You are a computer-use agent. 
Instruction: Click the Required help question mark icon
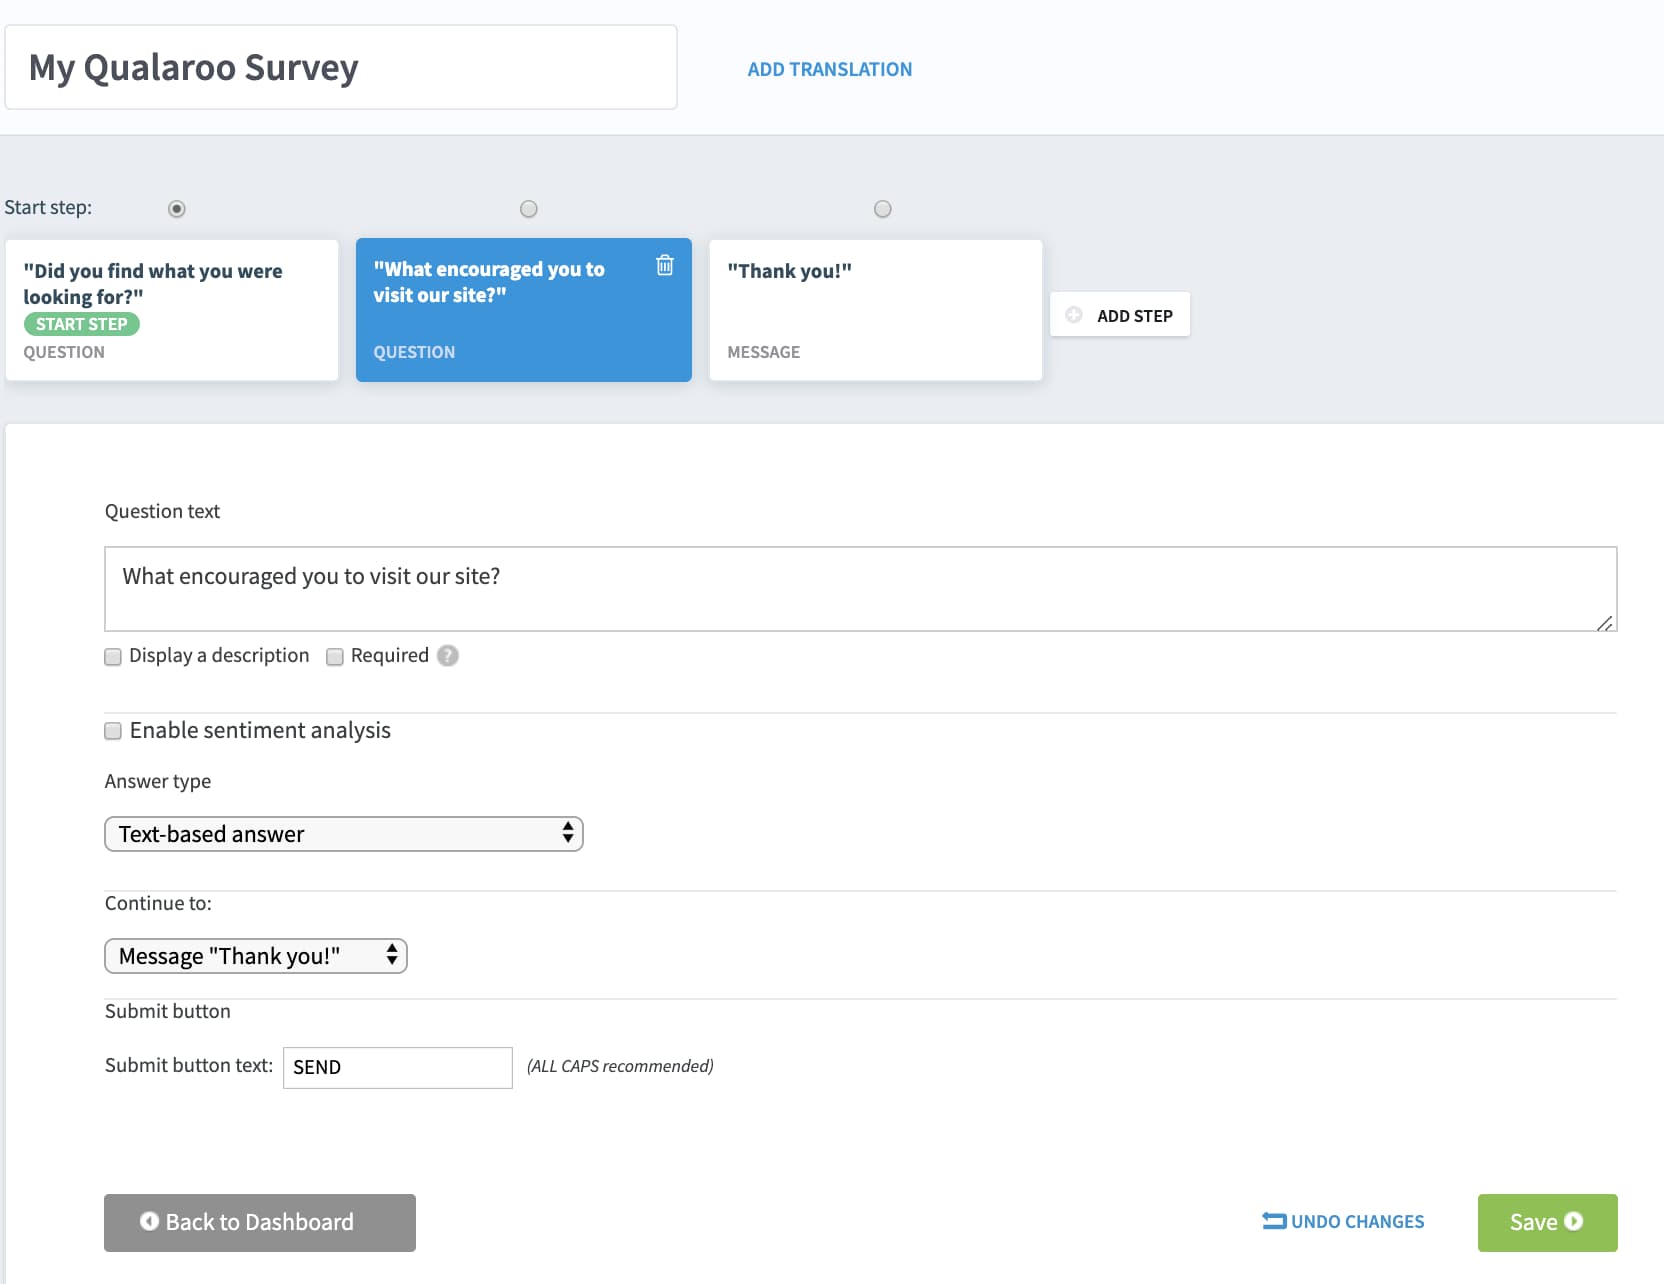(448, 656)
